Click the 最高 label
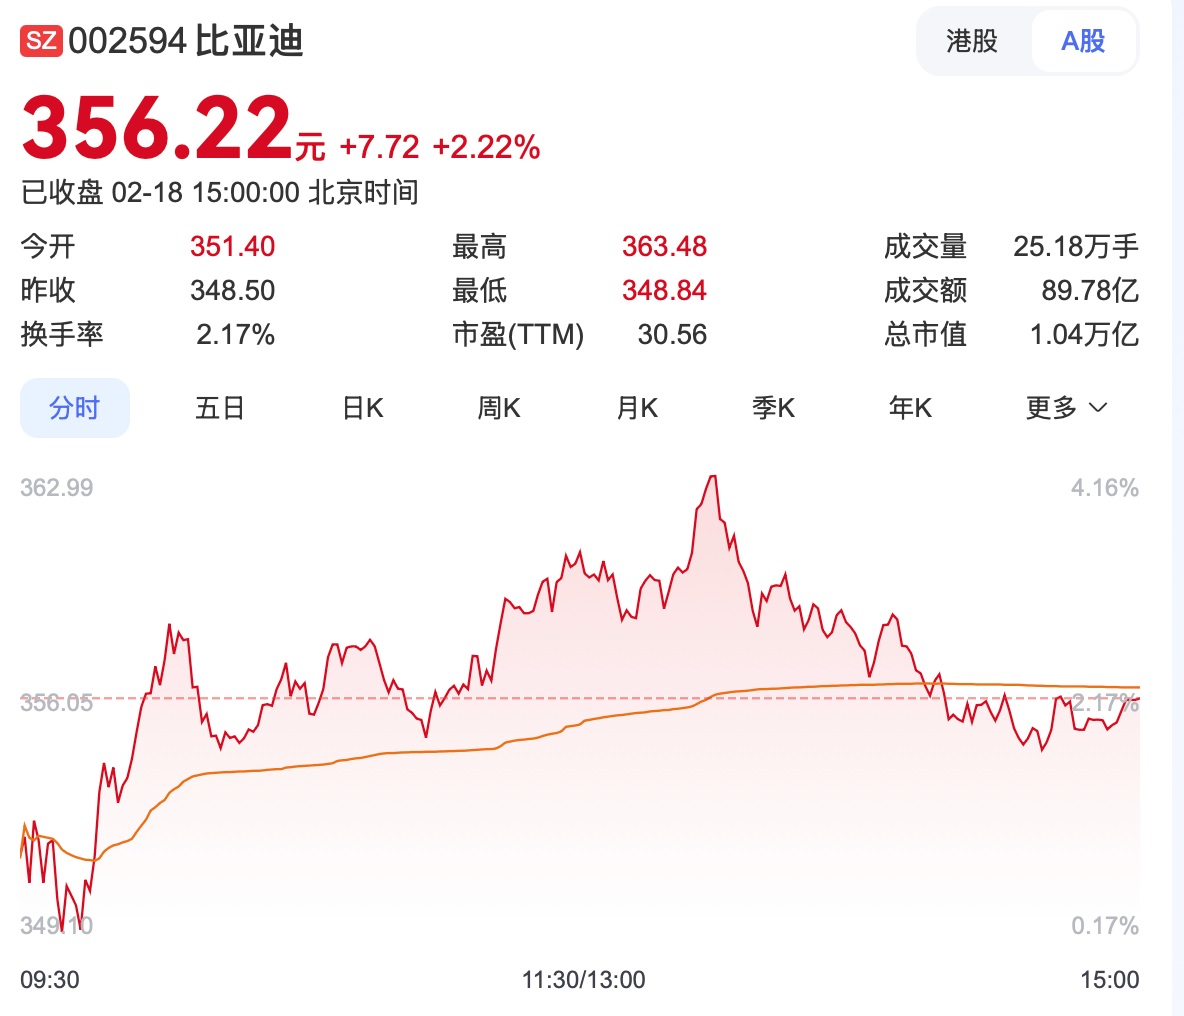This screenshot has height=1016, width=1184. point(479,247)
